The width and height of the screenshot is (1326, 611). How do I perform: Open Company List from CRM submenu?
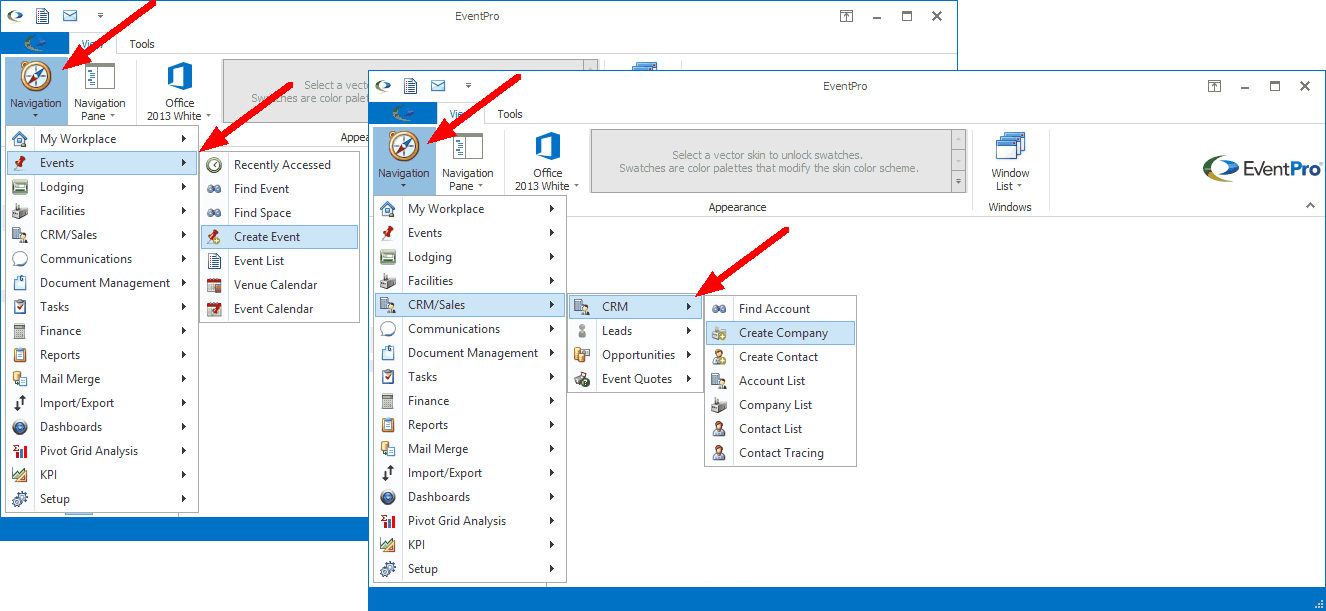(780, 405)
